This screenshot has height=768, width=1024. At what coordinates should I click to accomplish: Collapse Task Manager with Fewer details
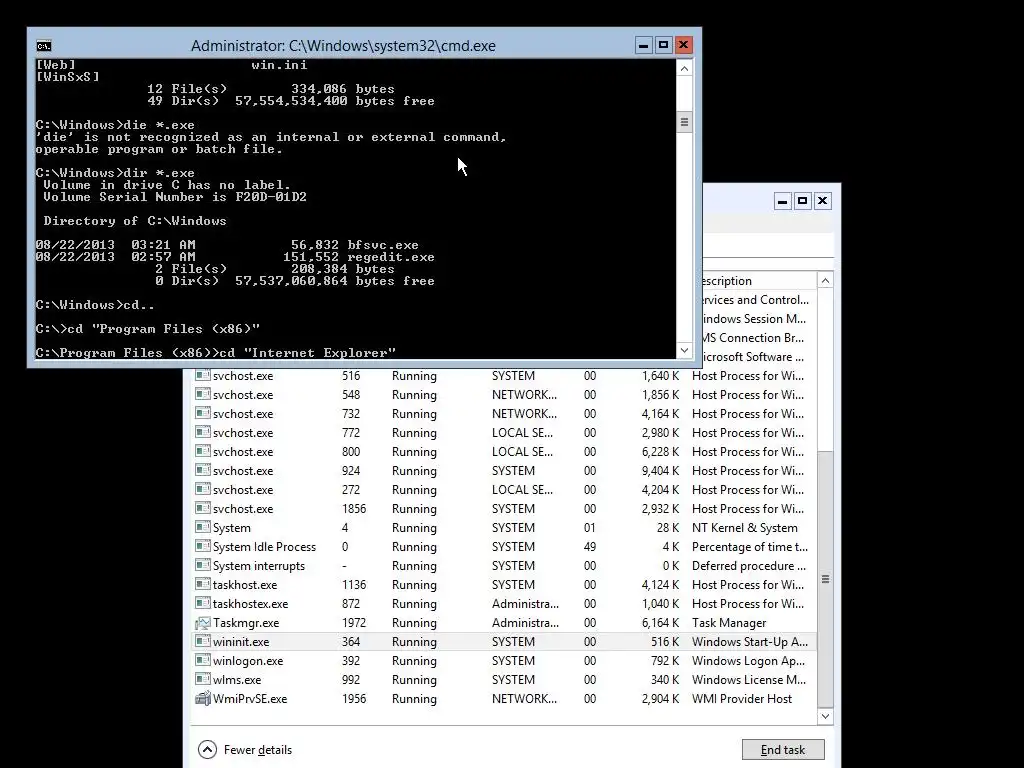pyautogui.click(x=245, y=750)
